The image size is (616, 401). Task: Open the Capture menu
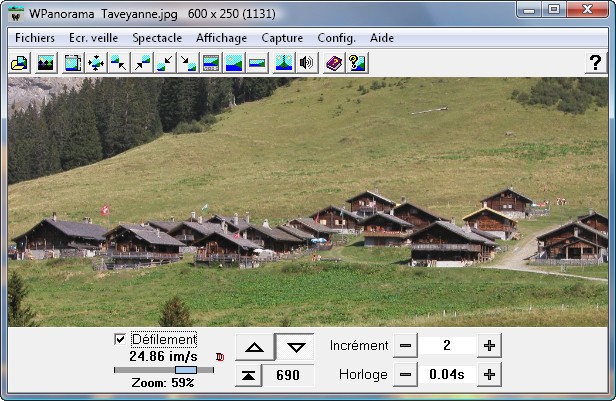[x=282, y=38]
